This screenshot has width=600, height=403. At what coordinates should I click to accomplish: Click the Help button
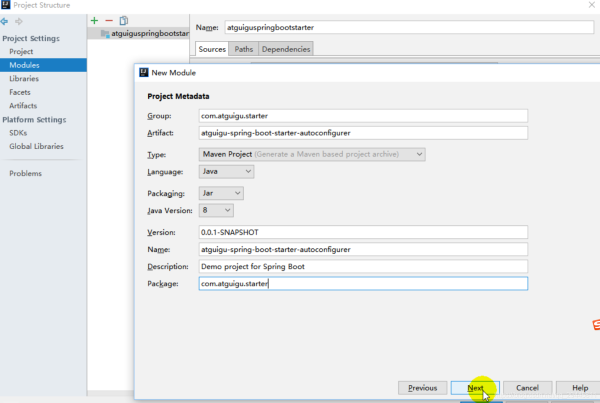coord(580,388)
